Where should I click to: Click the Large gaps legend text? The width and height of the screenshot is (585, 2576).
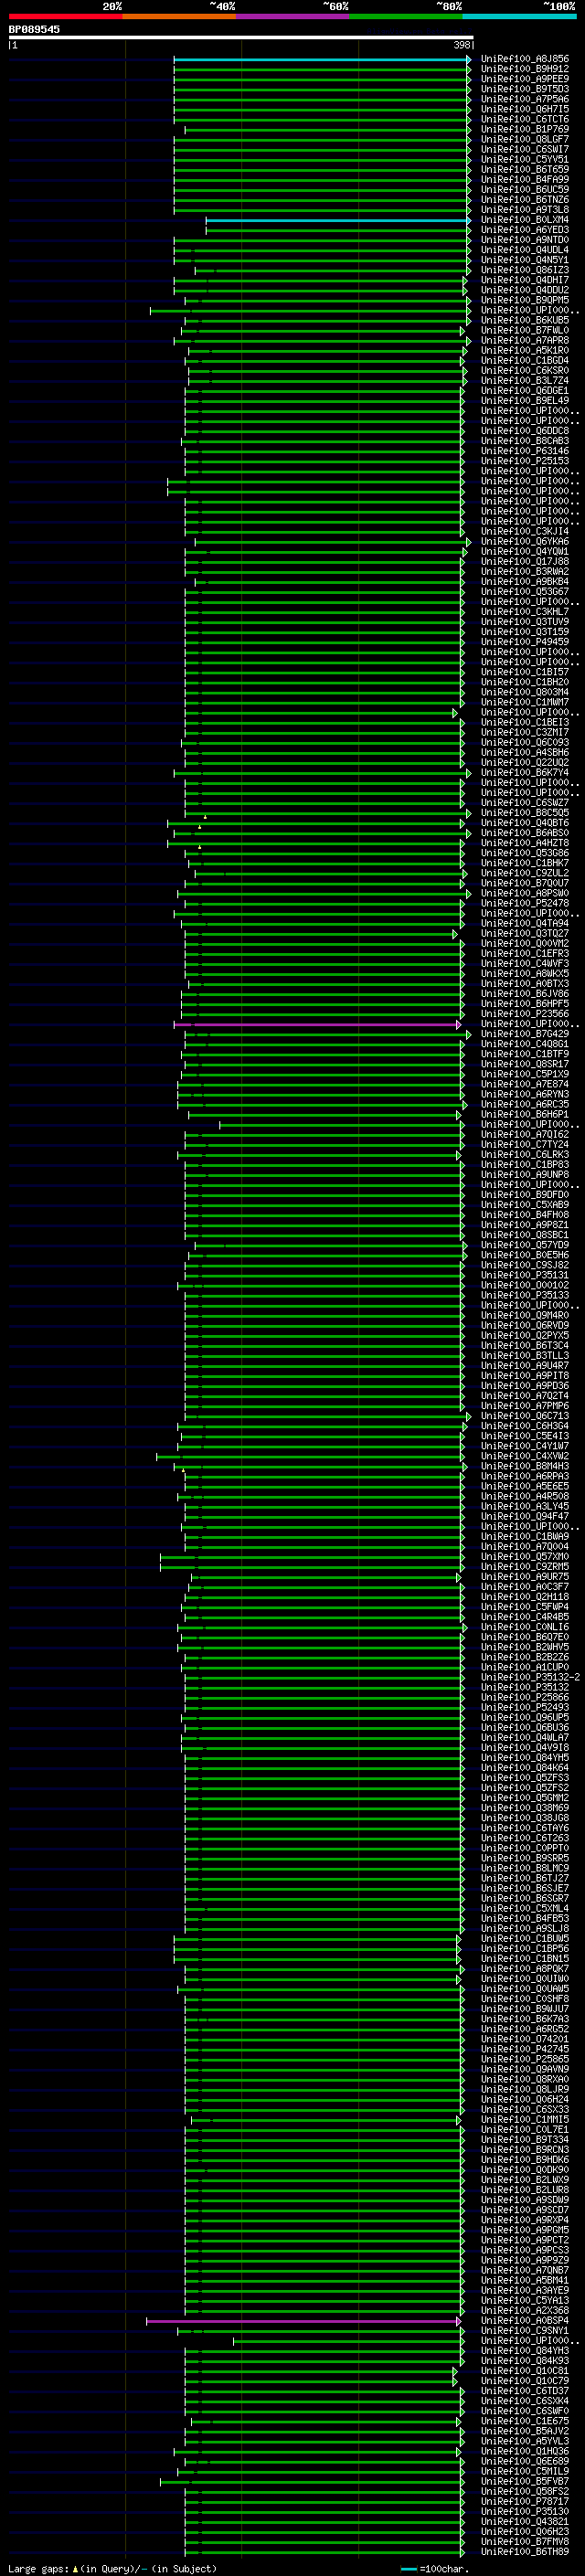(112, 2568)
